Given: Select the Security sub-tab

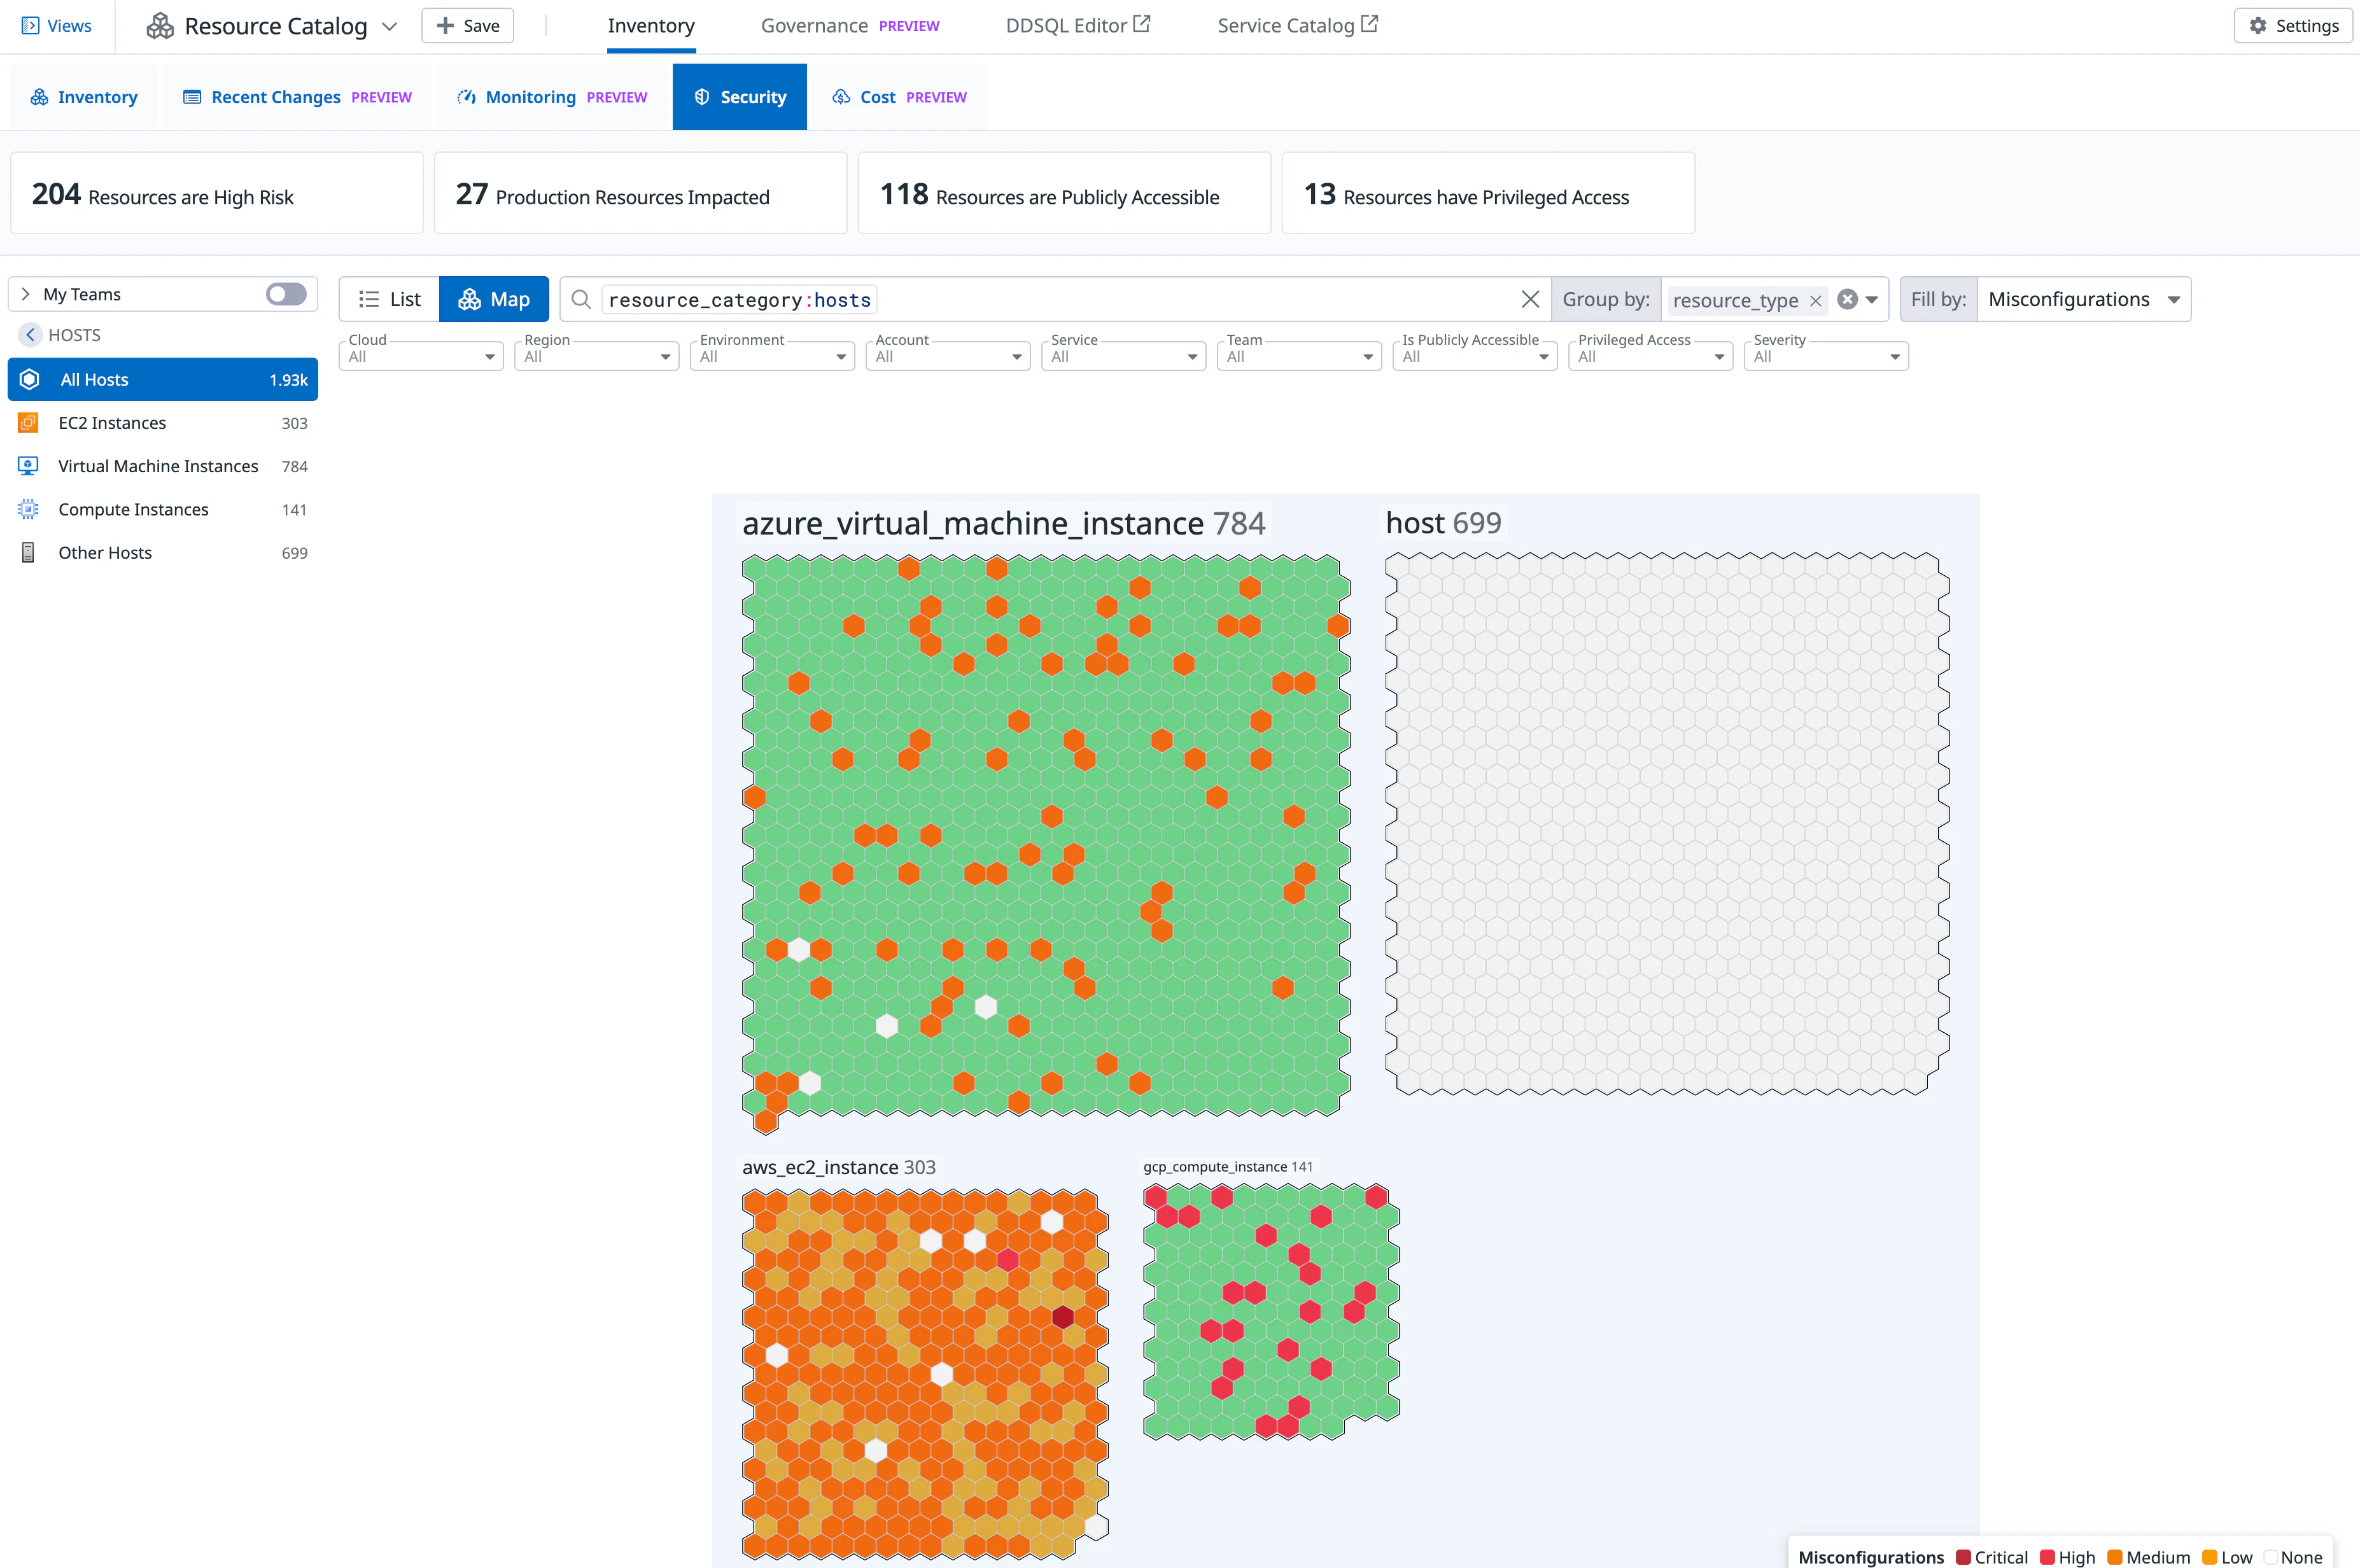Looking at the screenshot, I should click(x=740, y=97).
